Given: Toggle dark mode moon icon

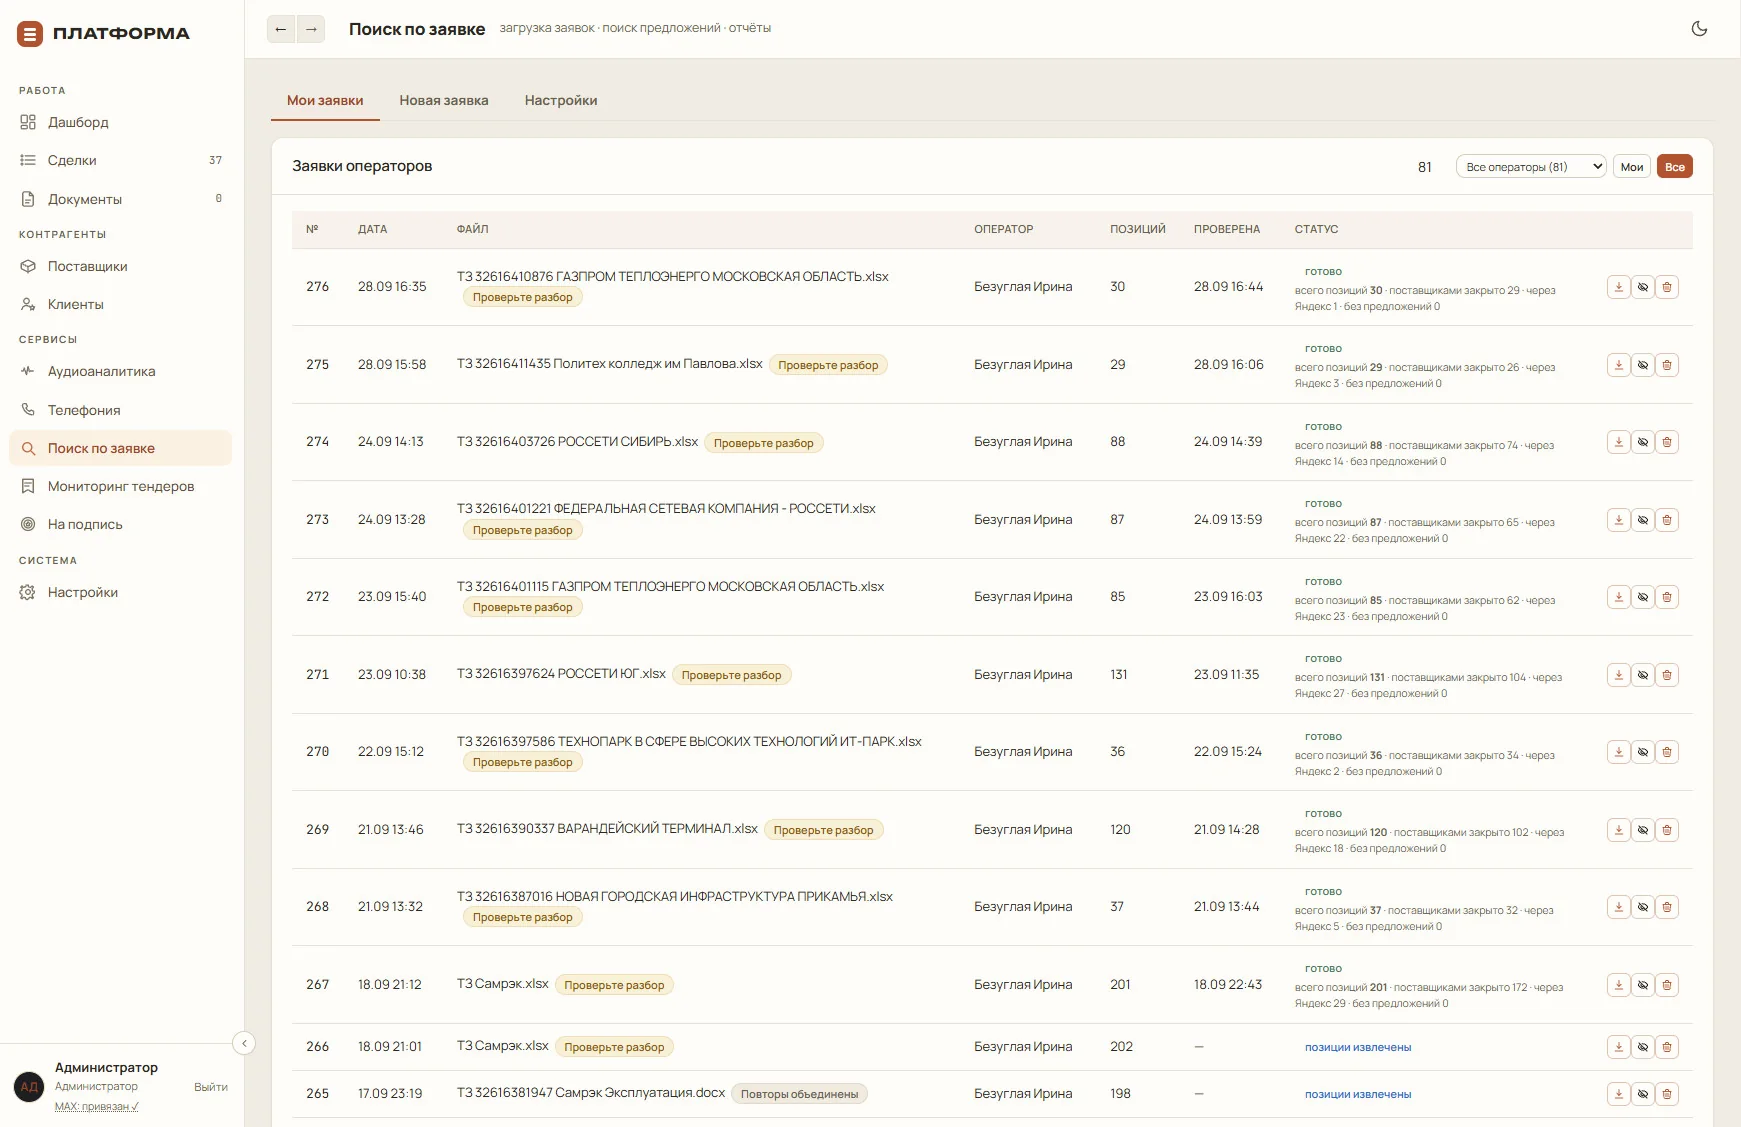Looking at the screenshot, I should (x=1699, y=28).
